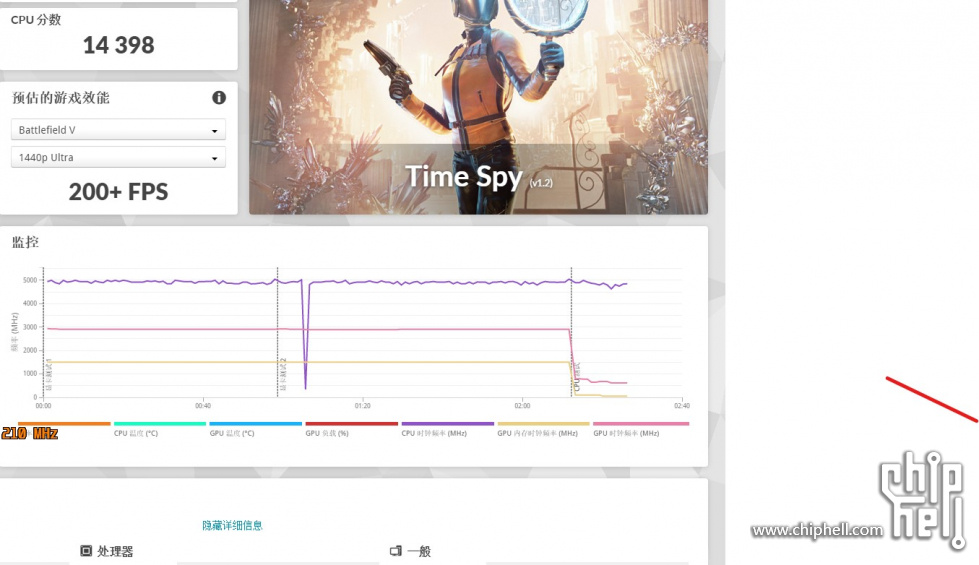The height and width of the screenshot is (565, 979).
Task: Toggle the GPU 内存时钟频率 (MHz) legend series
Action: click(x=543, y=429)
